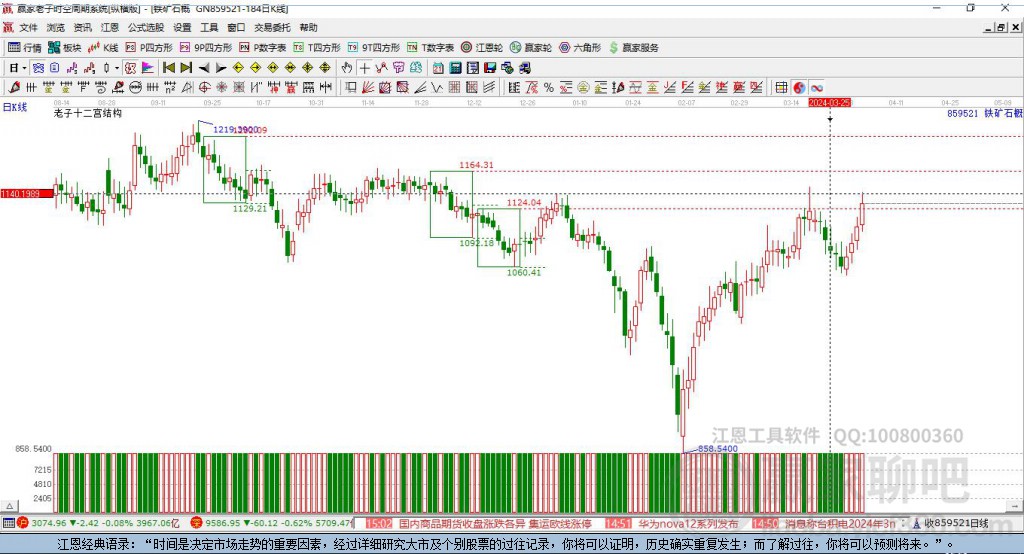Open the 工具 menu
1024x554 pixels.
pos(209,27)
